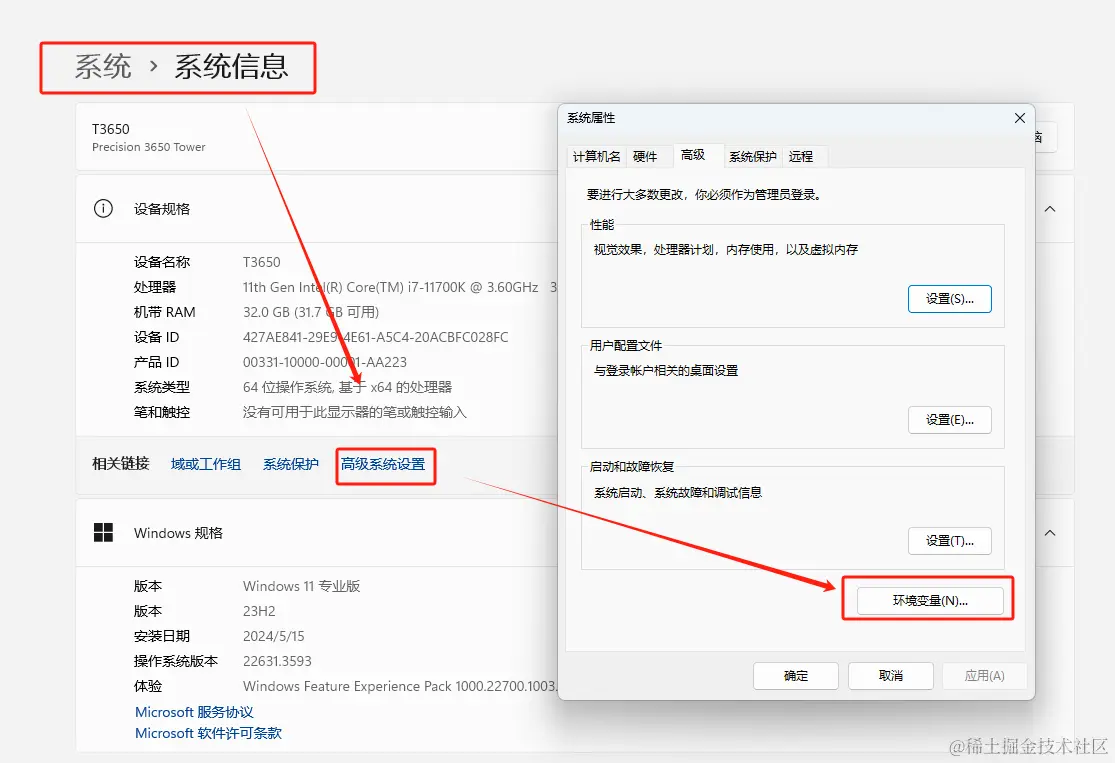The width and height of the screenshot is (1115, 763).
Task: Click the T3650 value beside 设备名称
Action: coord(262,262)
